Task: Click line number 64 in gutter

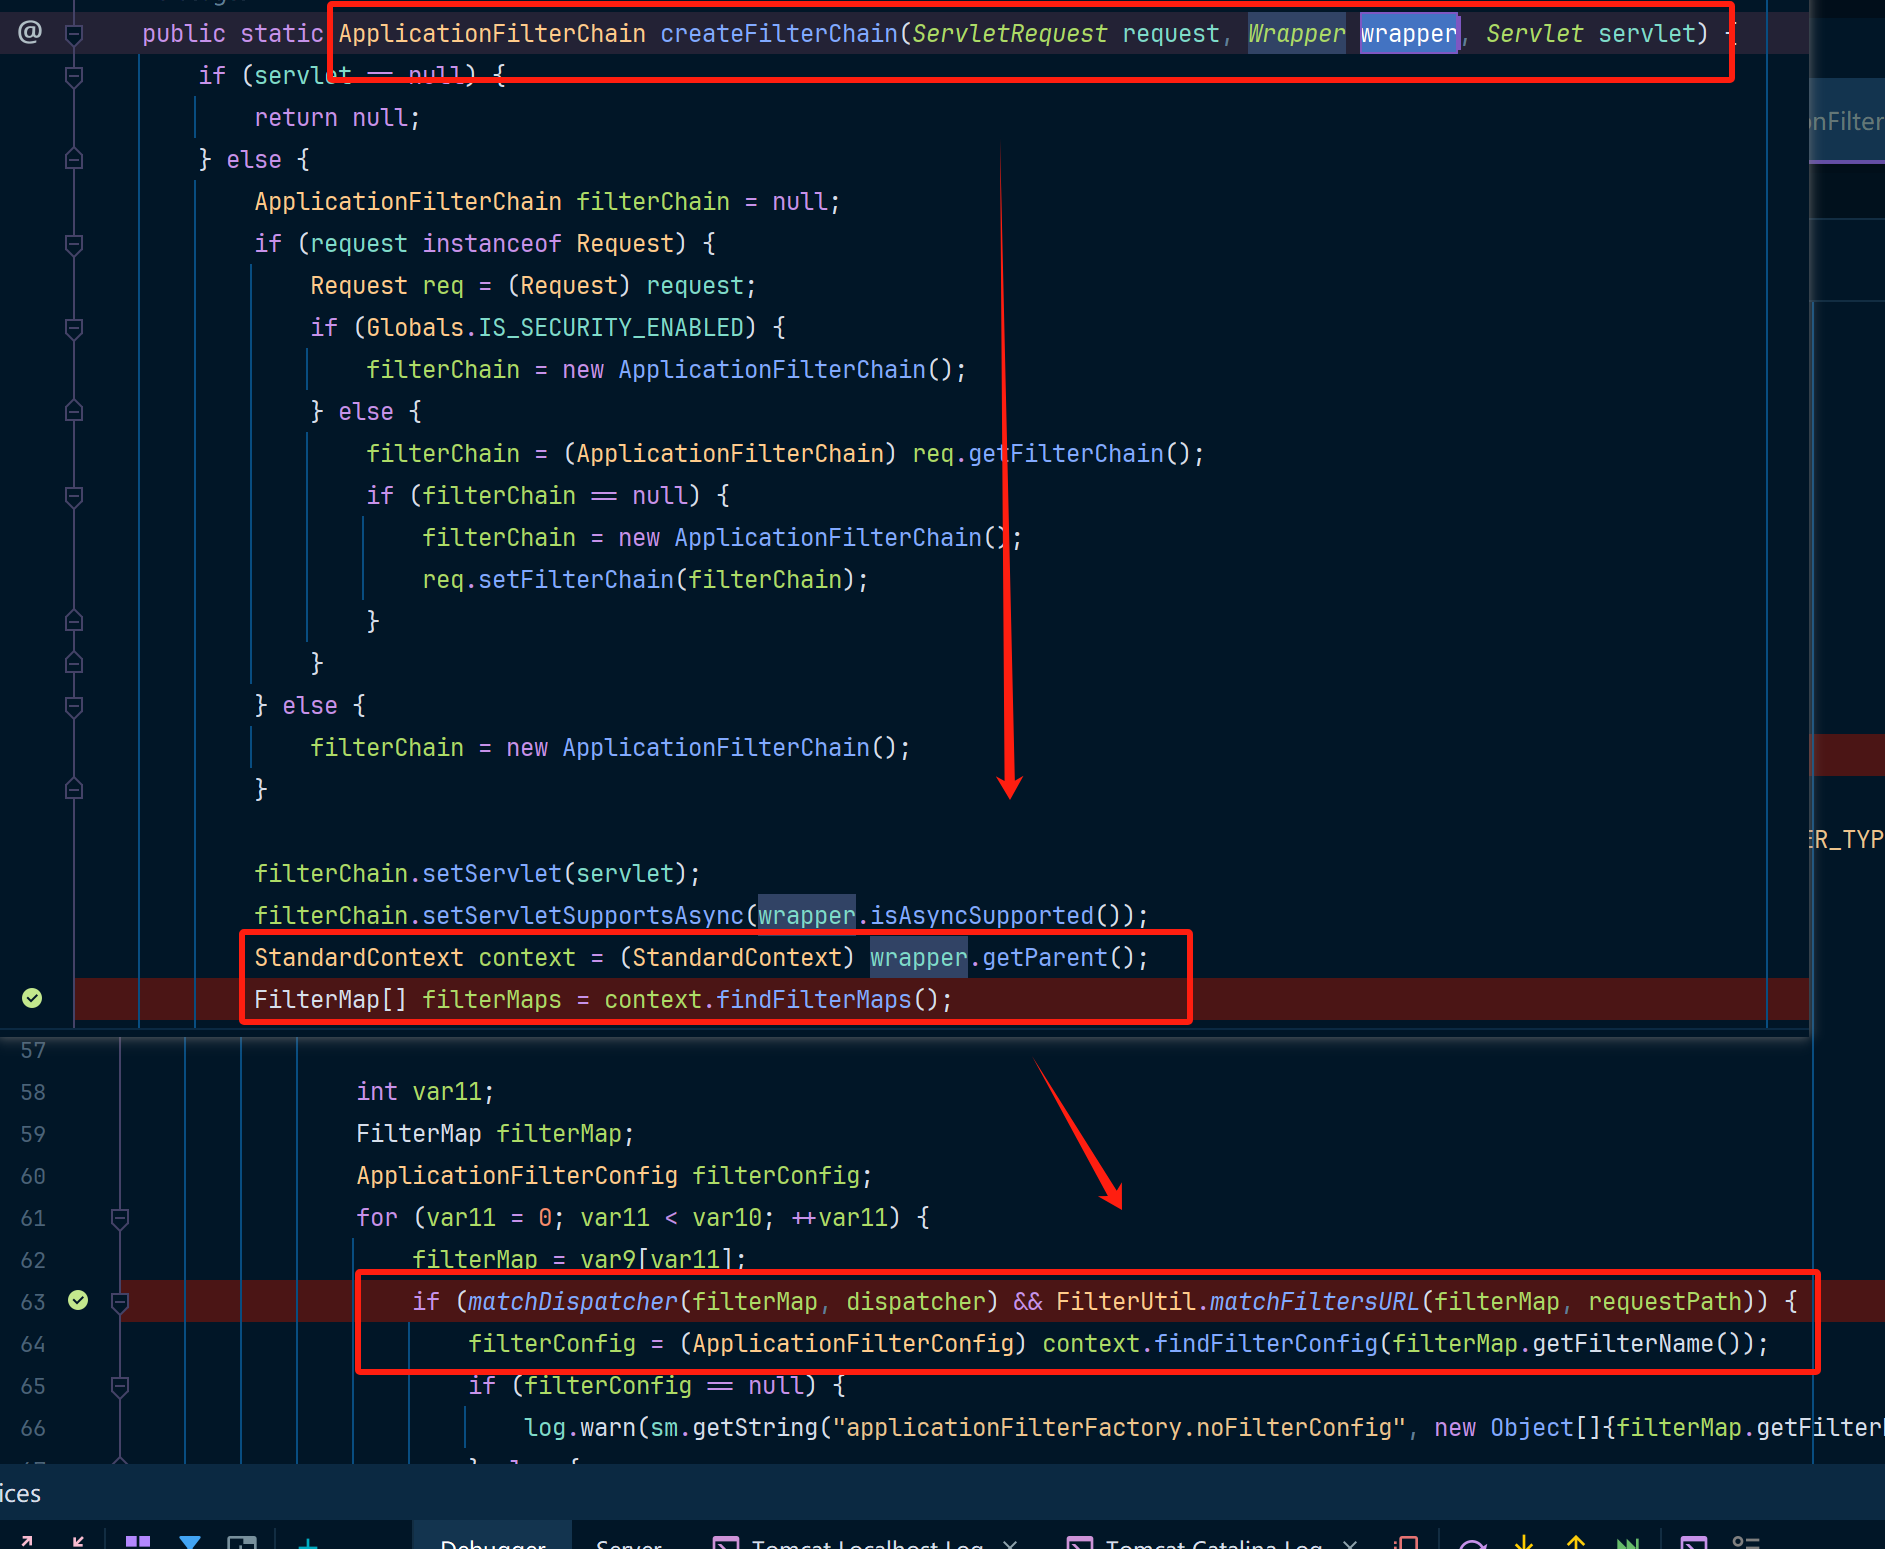Action: tap(33, 1344)
